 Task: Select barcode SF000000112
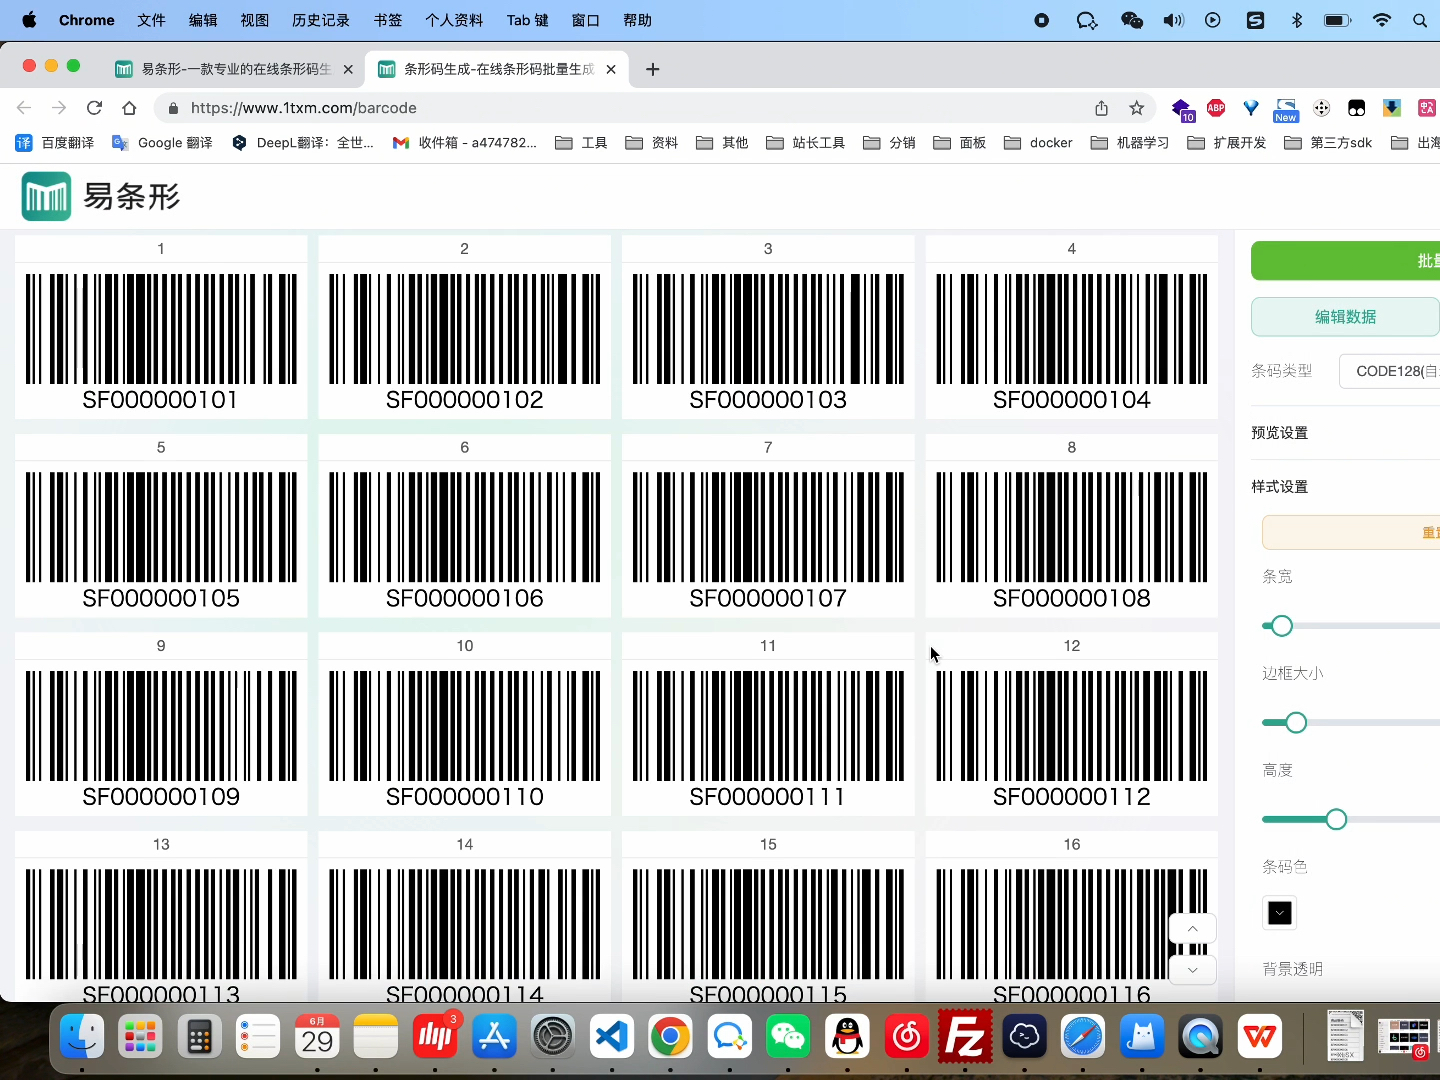click(x=1072, y=739)
